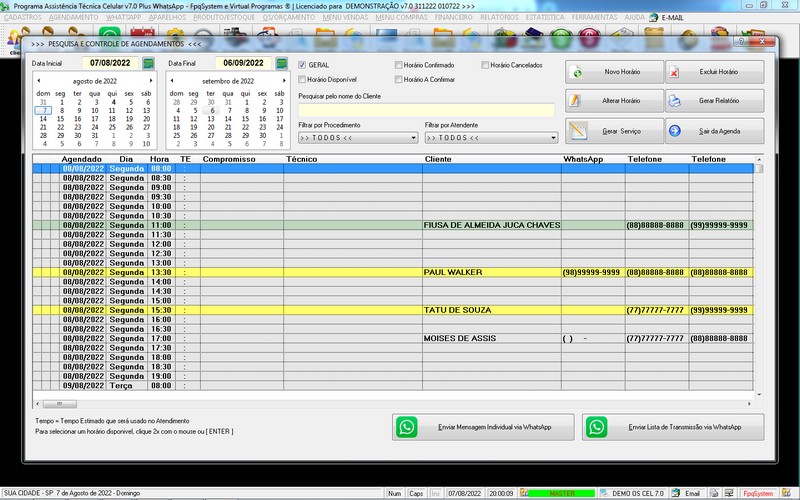Click the Compromisso column header

[x=229, y=159]
